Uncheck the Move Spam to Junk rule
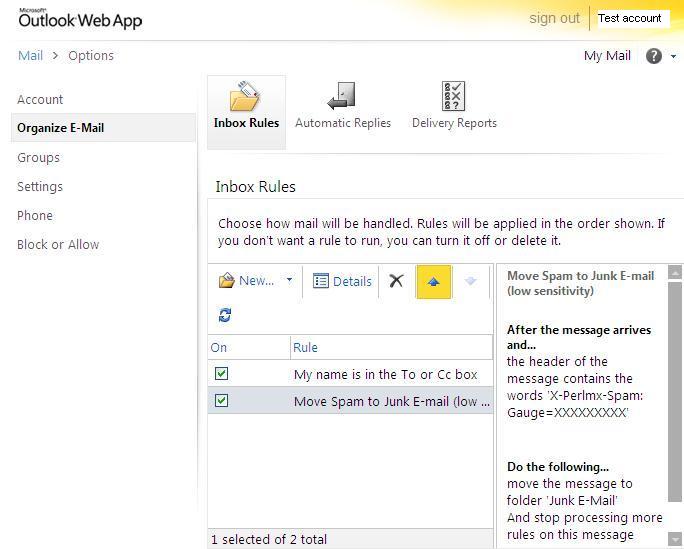This screenshot has height=549, width=684. coord(221,401)
